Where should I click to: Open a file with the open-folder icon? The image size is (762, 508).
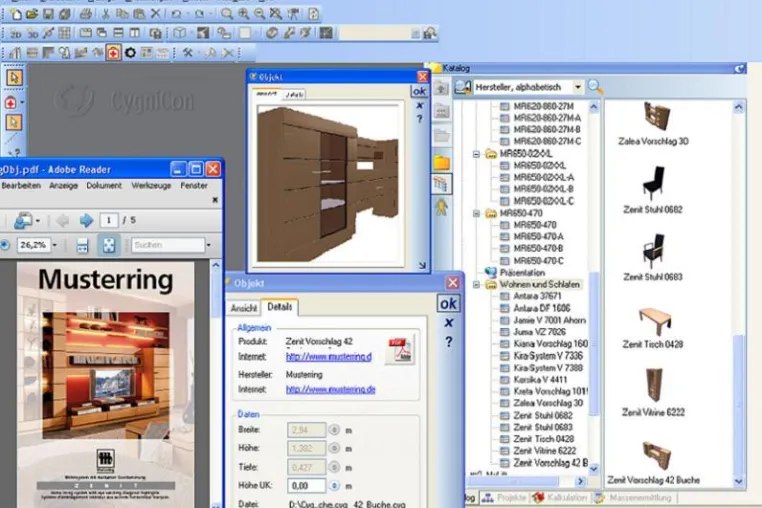point(32,14)
